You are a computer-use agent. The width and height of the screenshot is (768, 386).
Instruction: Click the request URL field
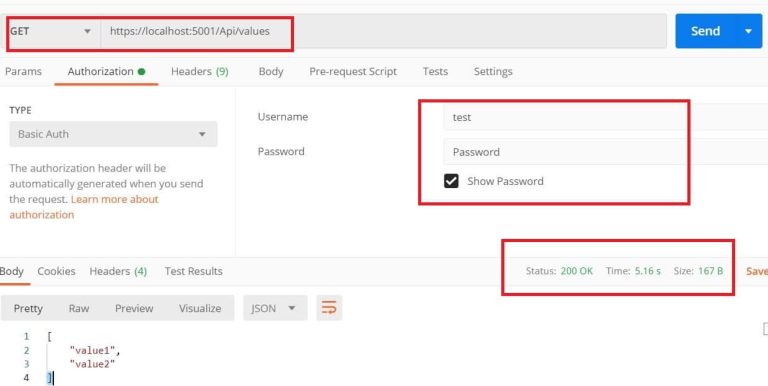point(383,31)
